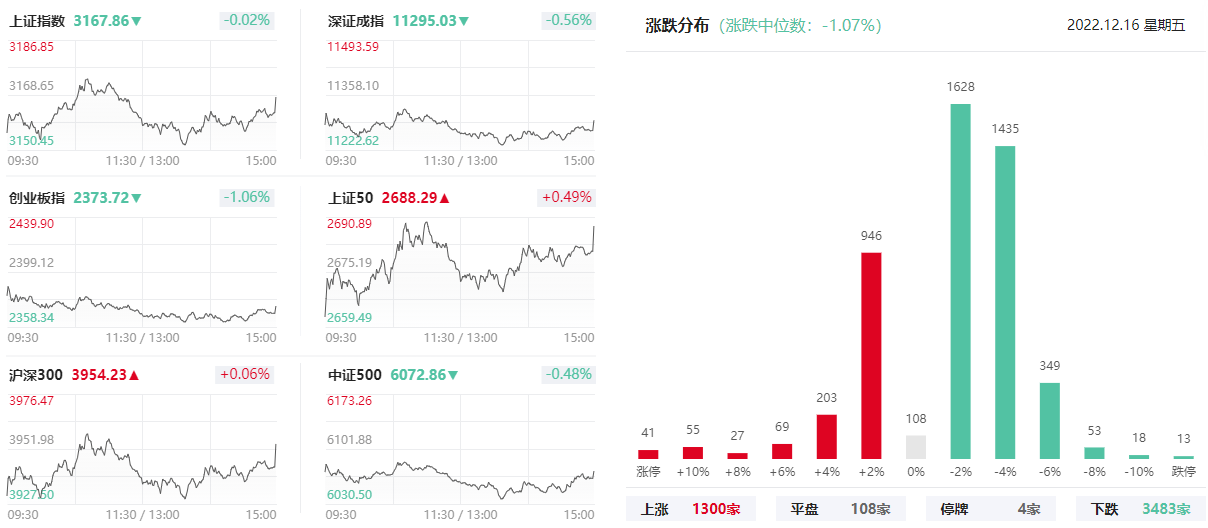Select the -0.56% change badge for 深证成指

coord(567,20)
